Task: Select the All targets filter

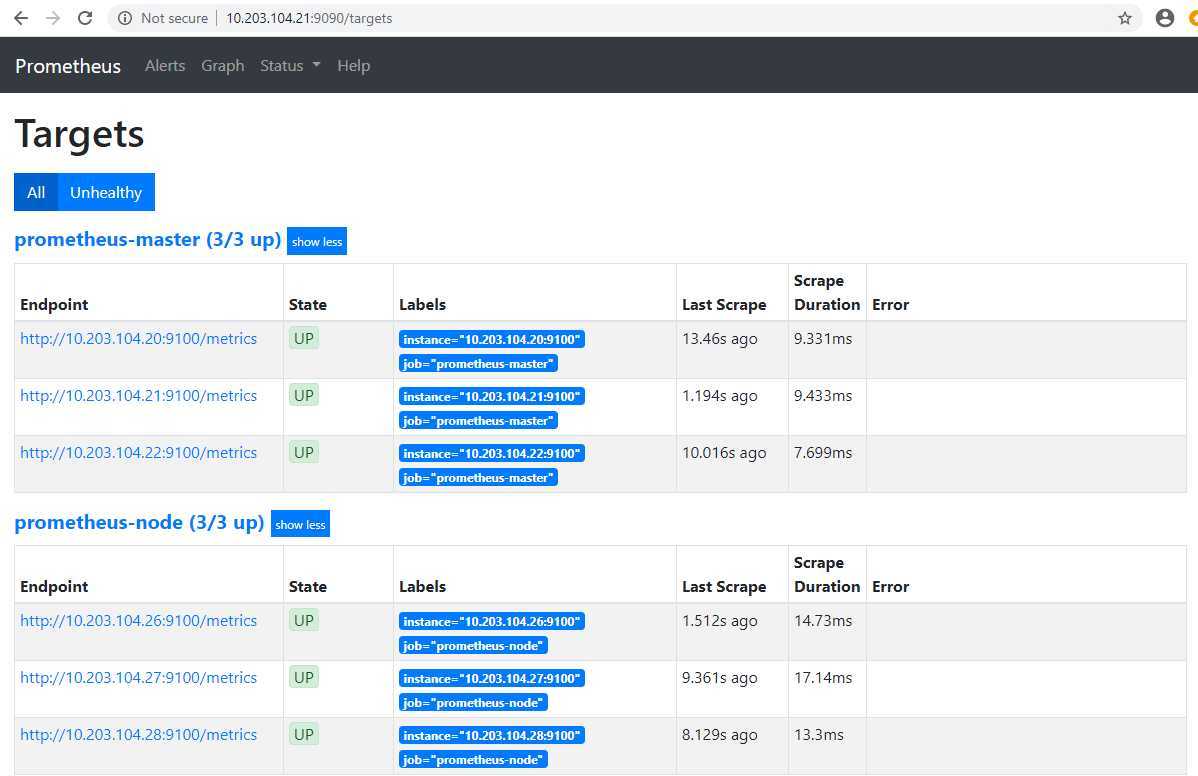Action: click(36, 192)
